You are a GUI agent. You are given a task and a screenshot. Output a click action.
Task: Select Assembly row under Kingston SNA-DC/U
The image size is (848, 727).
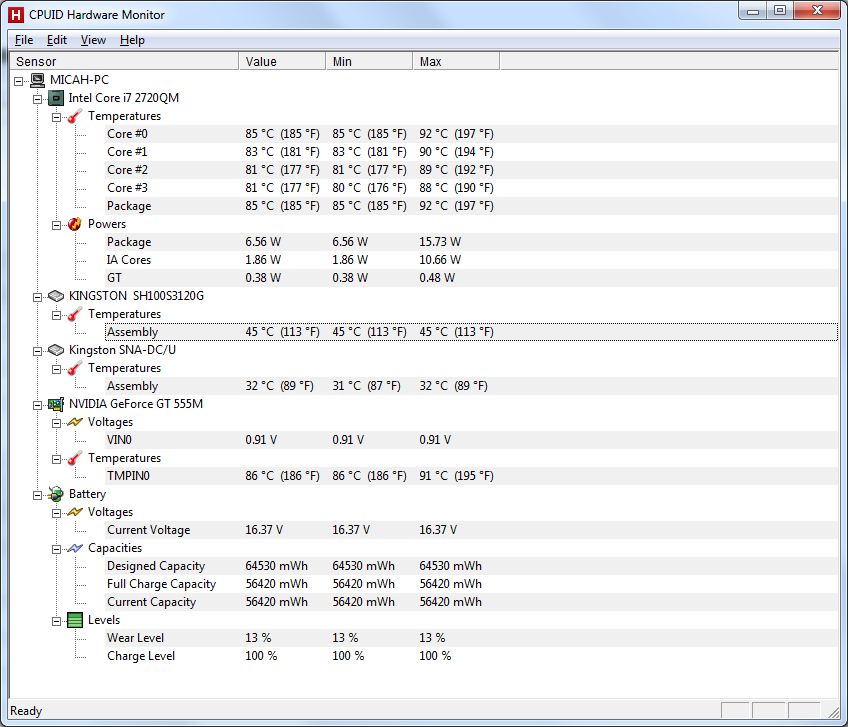coord(471,386)
